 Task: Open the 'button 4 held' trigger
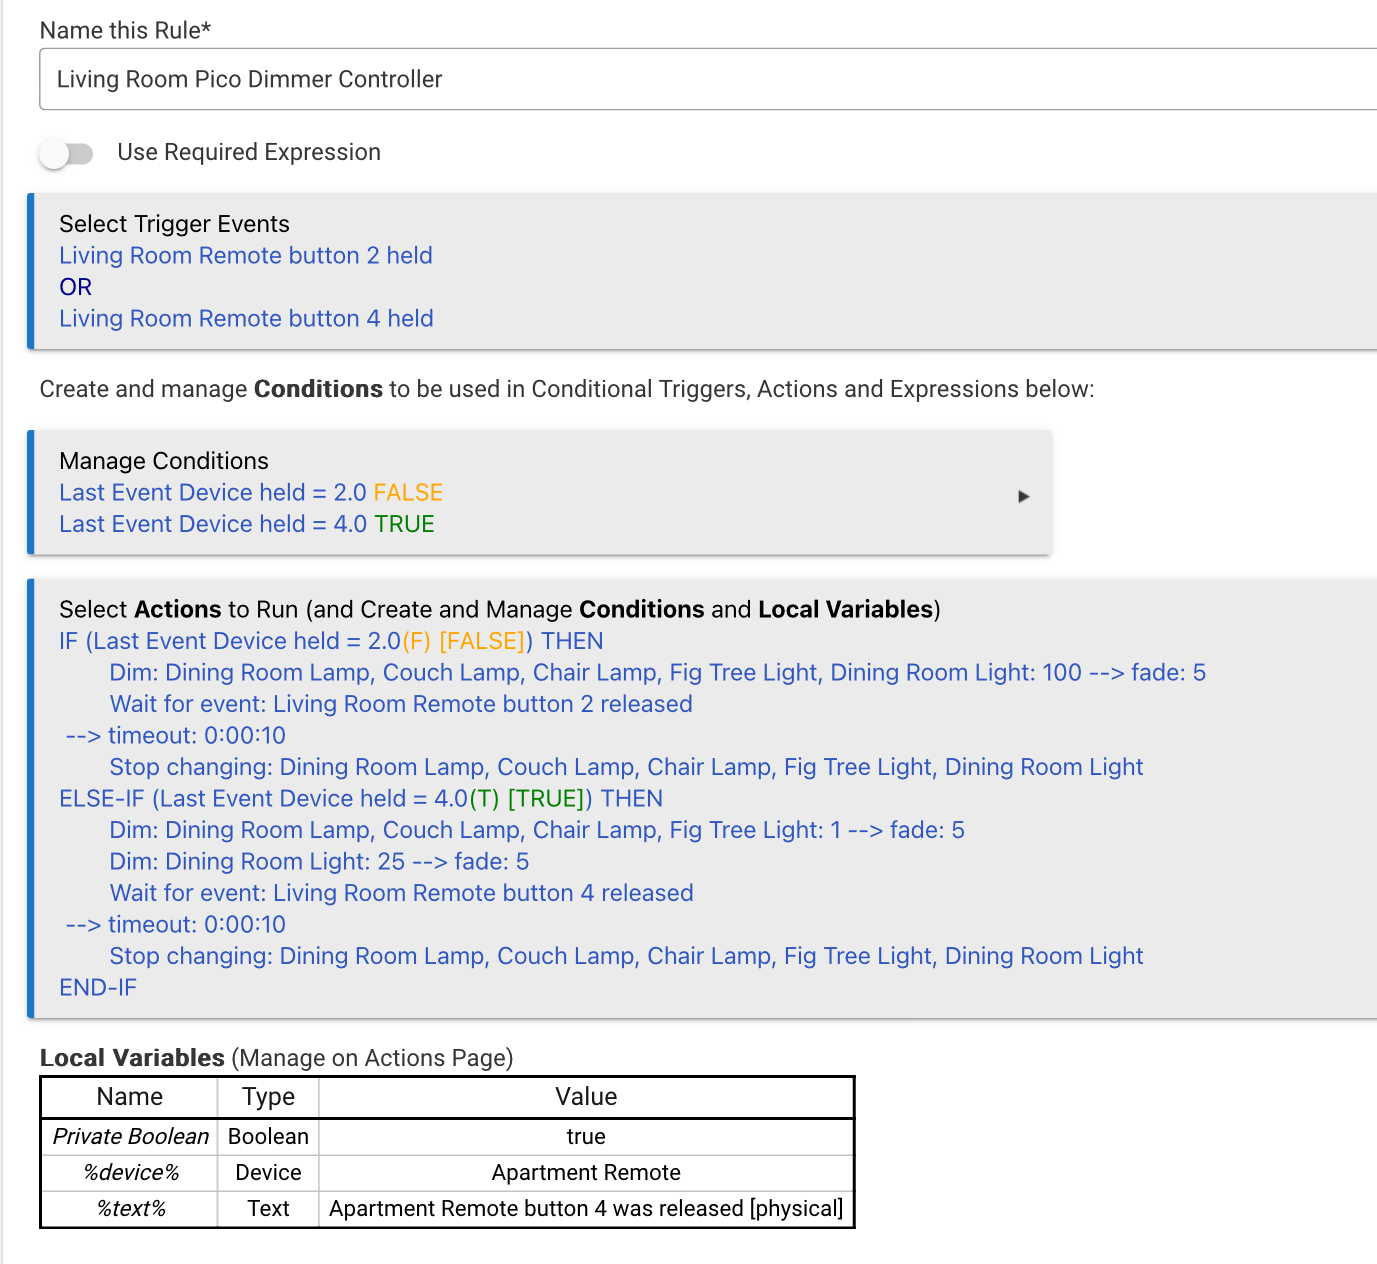[246, 319]
